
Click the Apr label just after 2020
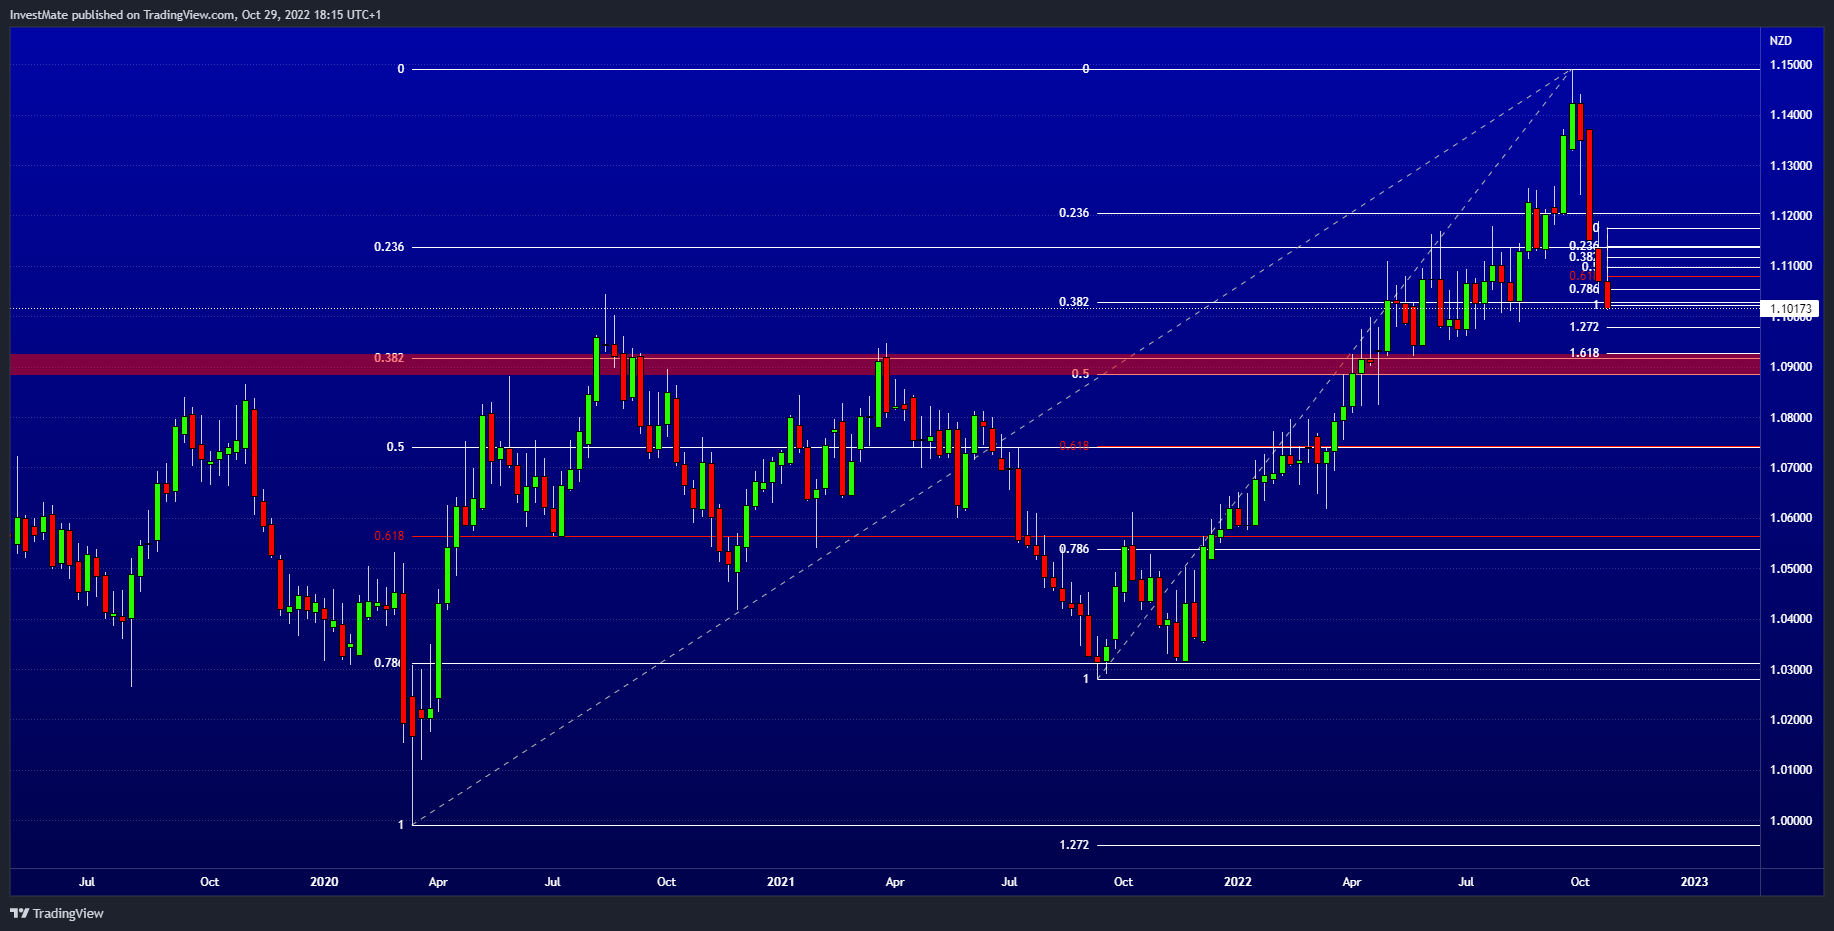(x=438, y=882)
